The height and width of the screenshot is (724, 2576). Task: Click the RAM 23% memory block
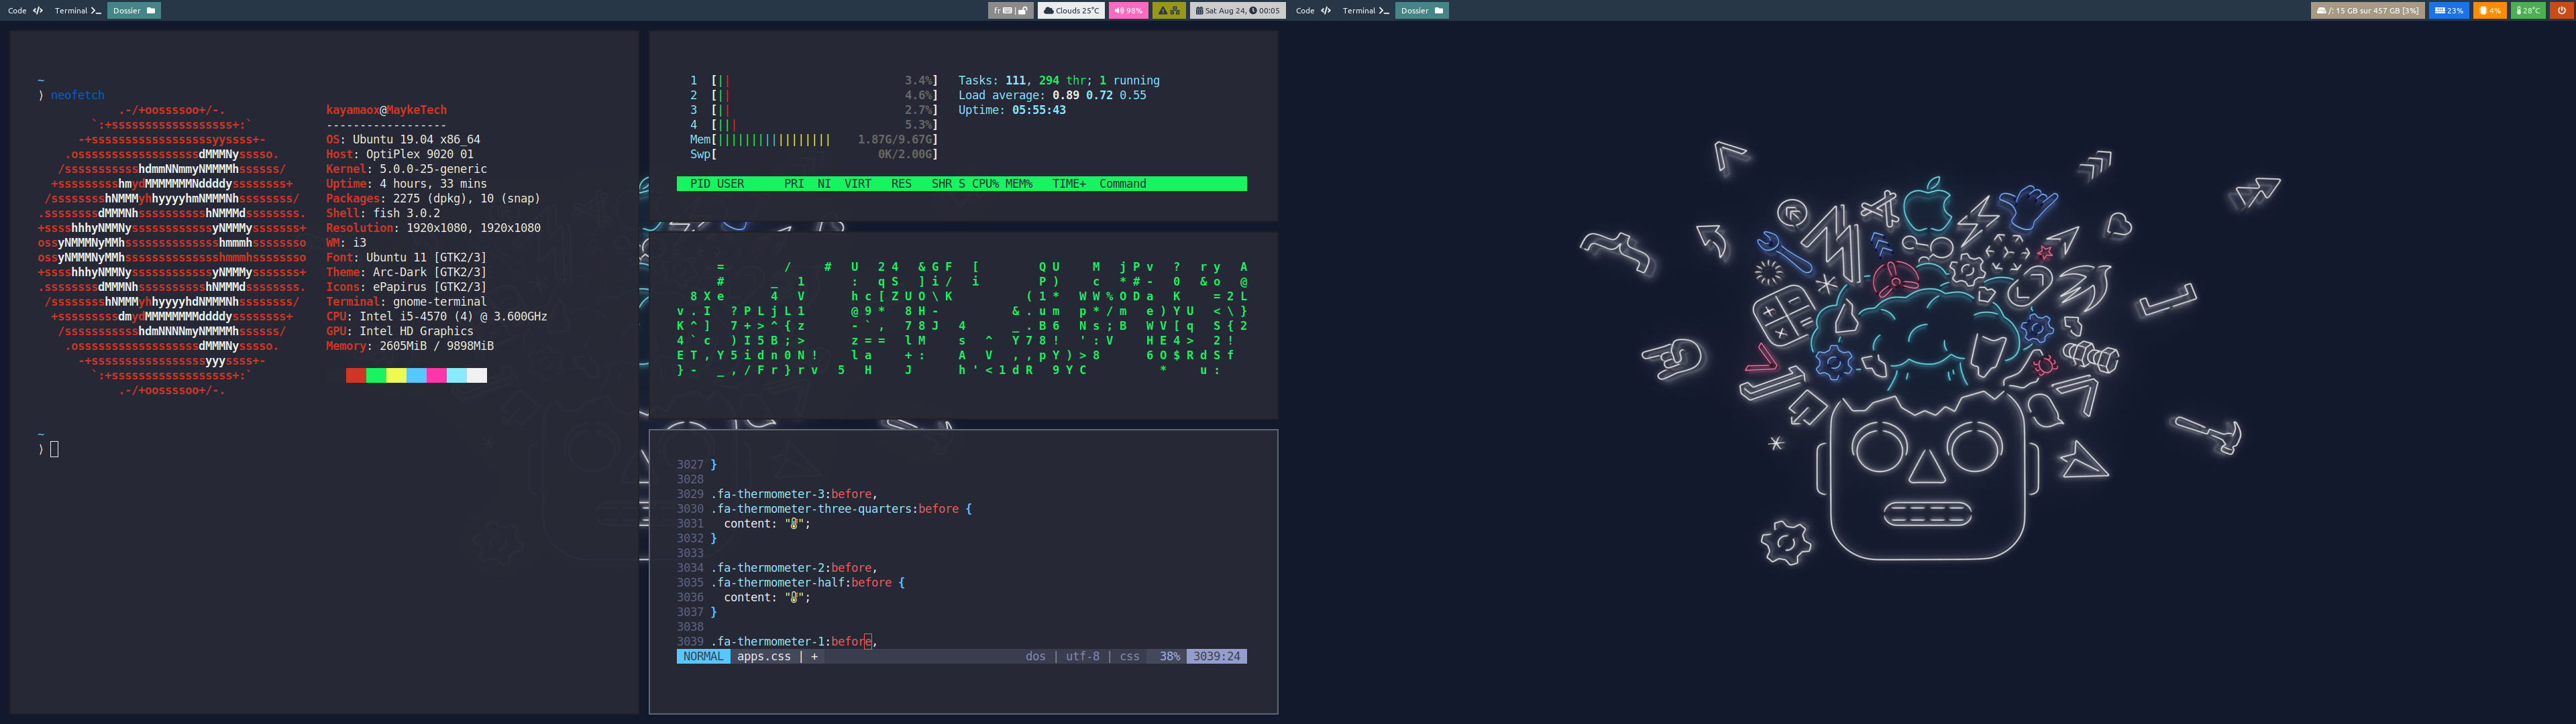pyautogui.click(x=2448, y=10)
